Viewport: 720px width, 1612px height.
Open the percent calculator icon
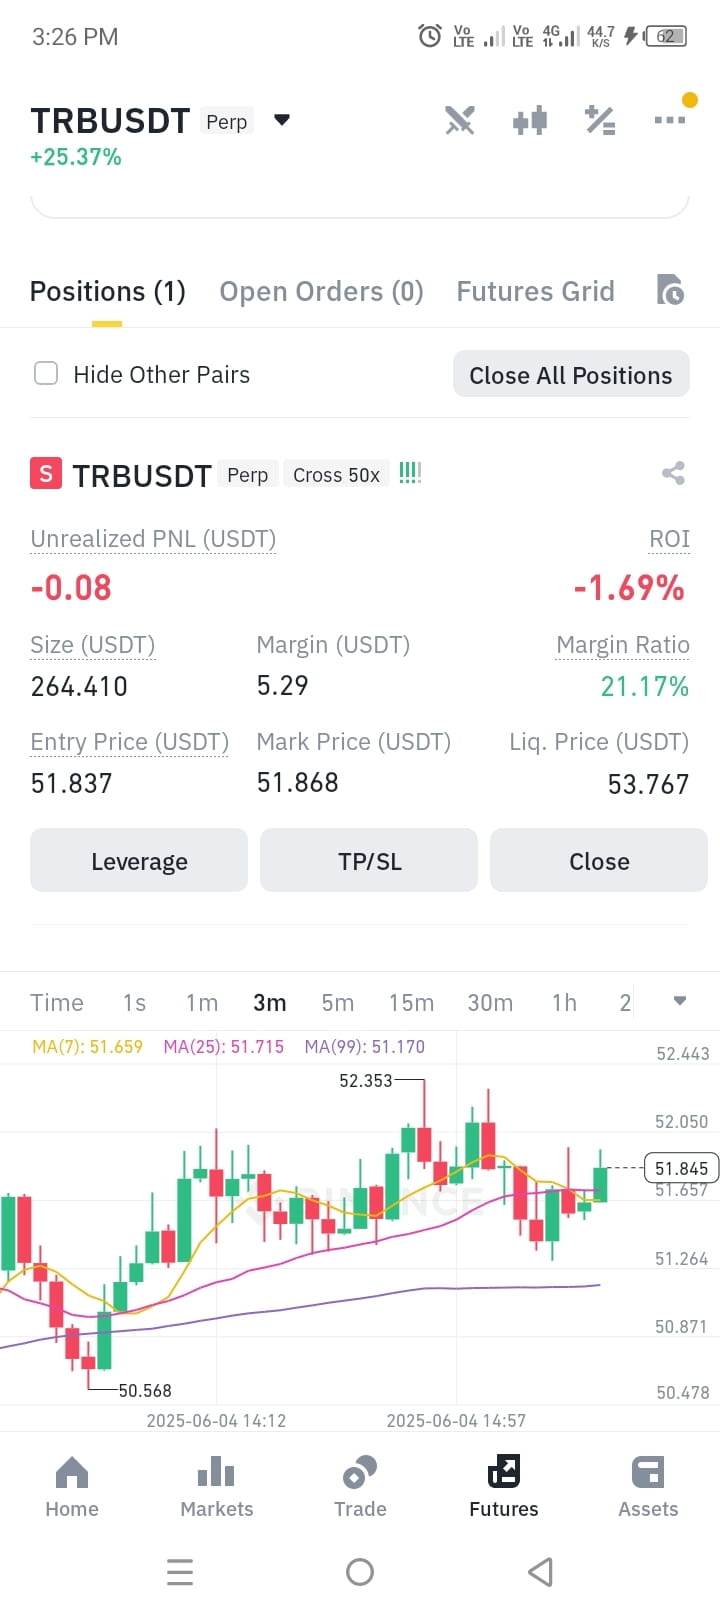(x=600, y=121)
